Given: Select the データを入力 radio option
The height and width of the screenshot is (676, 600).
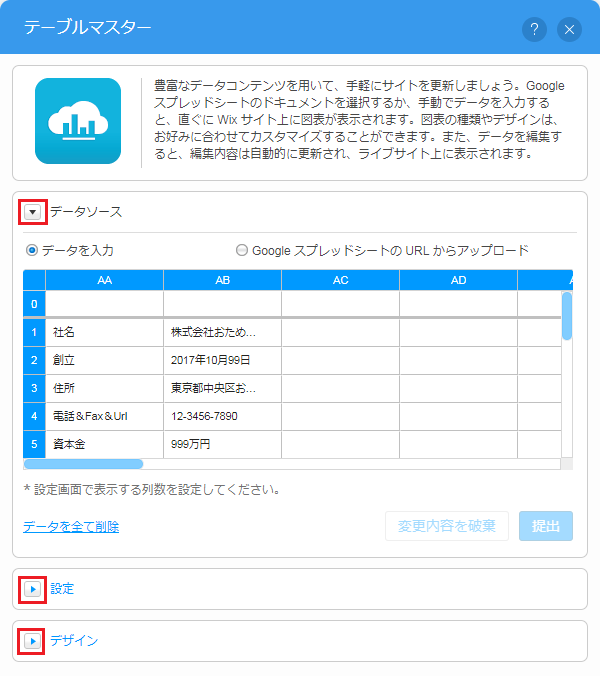Looking at the screenshot, I should 32,250.
